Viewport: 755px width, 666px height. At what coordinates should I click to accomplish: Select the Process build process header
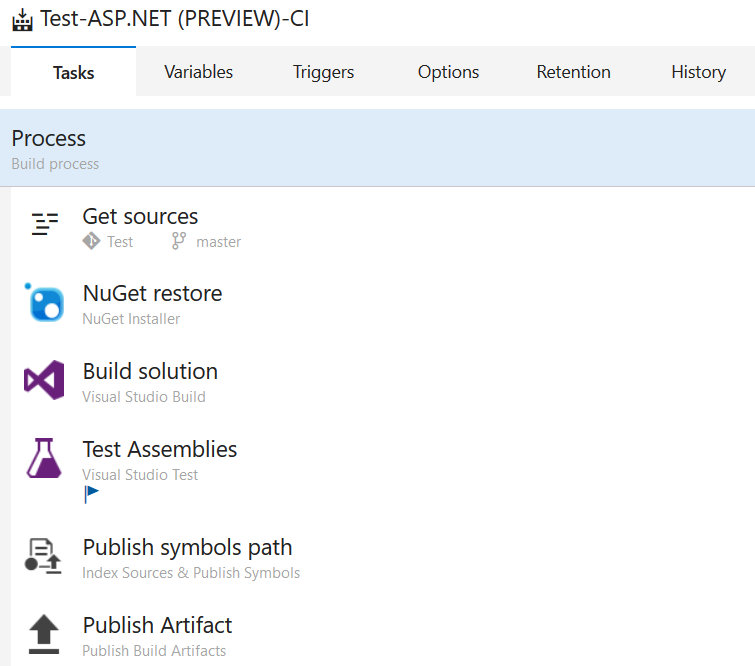pyautogui.click(x=378, y=148)
